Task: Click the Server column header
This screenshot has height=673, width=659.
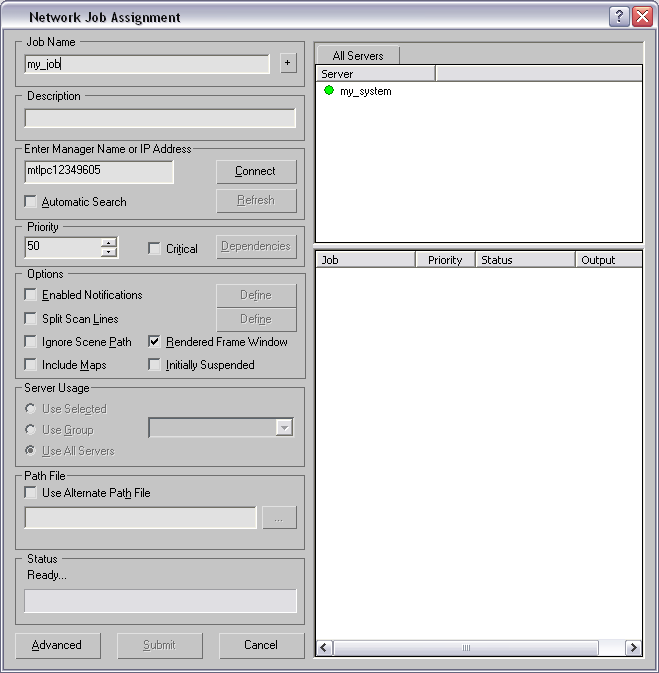Action: 376,74
